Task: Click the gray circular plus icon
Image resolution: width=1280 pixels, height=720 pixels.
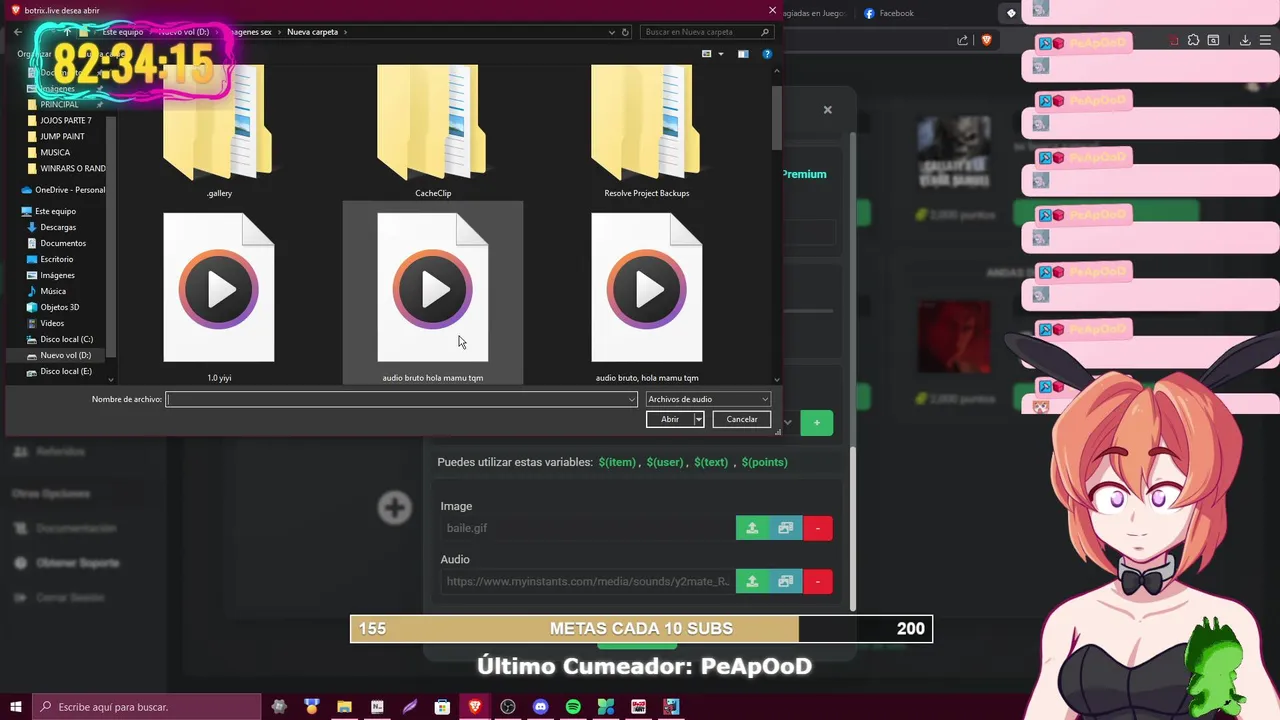Action: (x=394, y=507)
